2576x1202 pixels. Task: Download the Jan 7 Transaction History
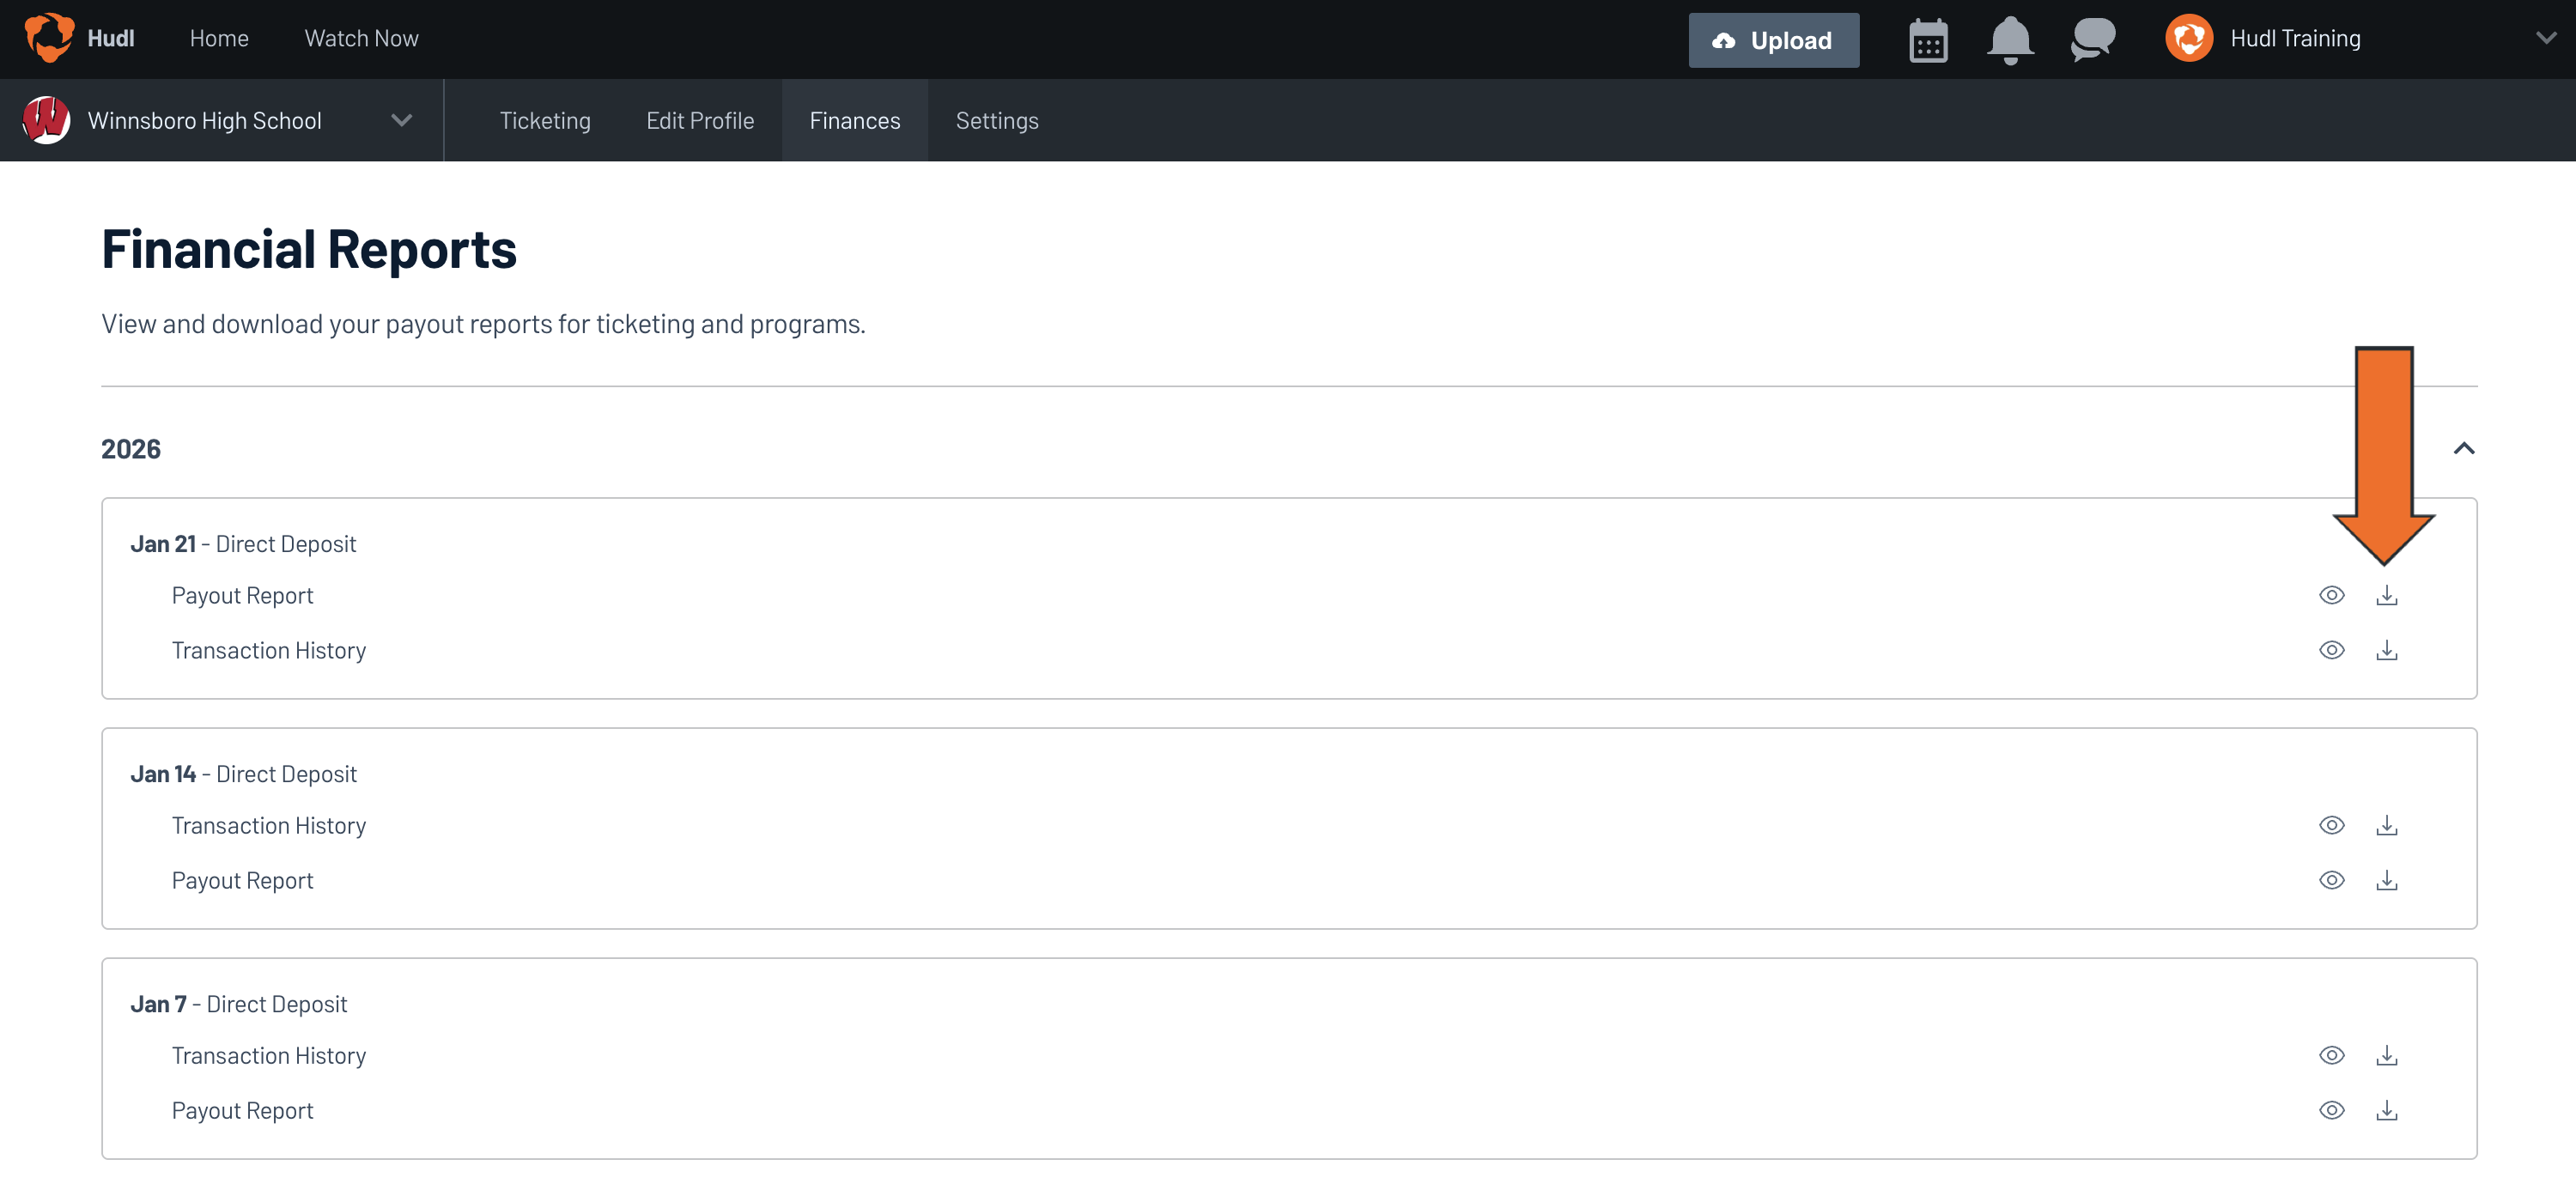pos(2386,1055)
